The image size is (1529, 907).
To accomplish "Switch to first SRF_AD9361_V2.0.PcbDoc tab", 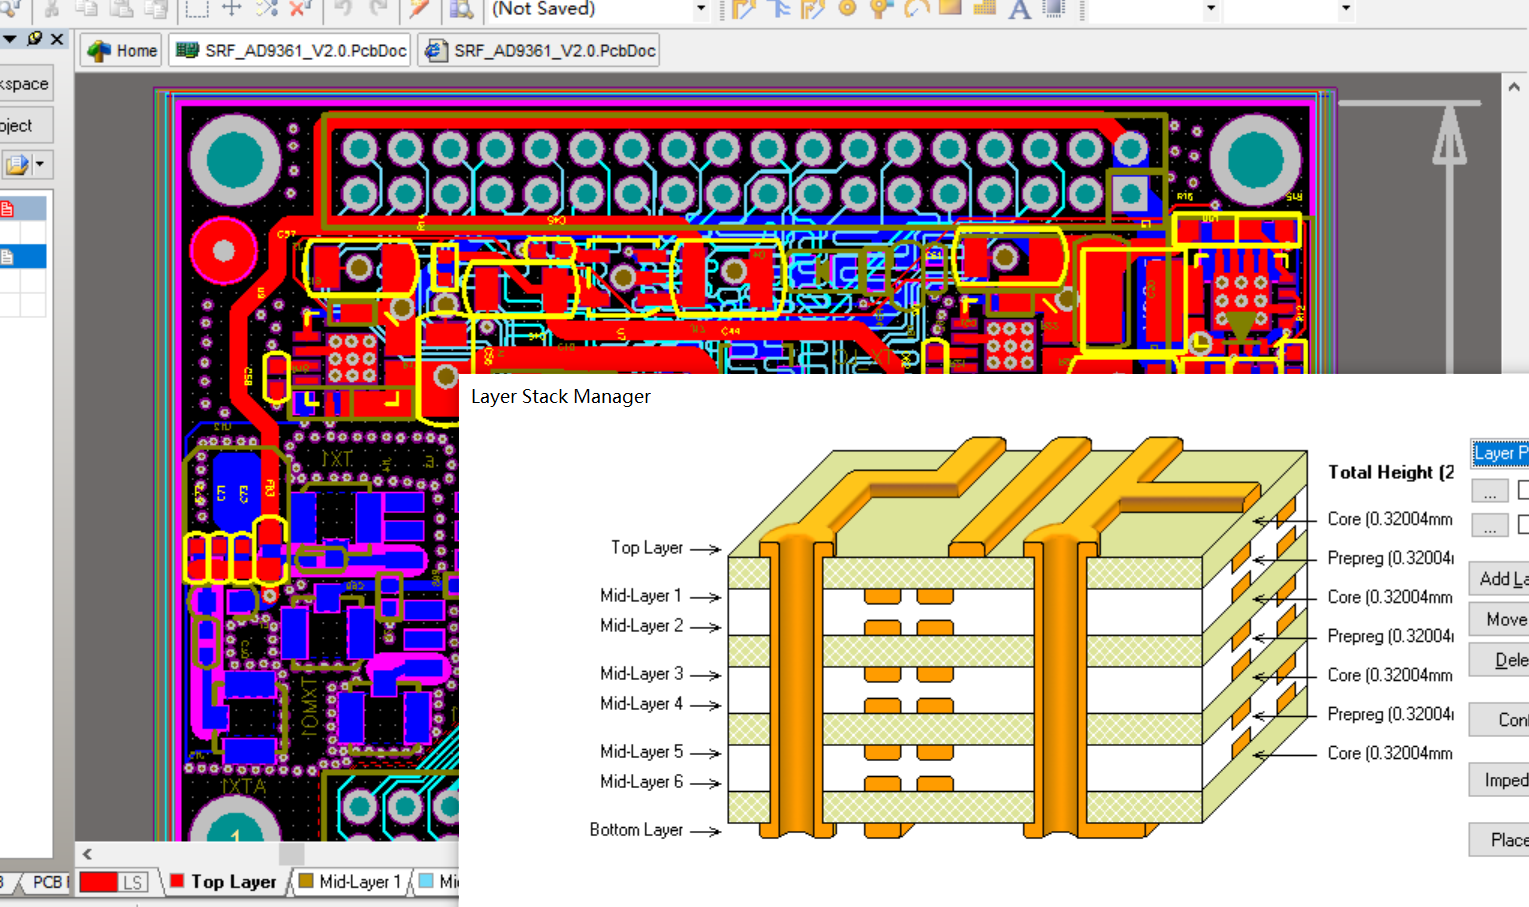I will pyautogui.click(x=291, y=51).
